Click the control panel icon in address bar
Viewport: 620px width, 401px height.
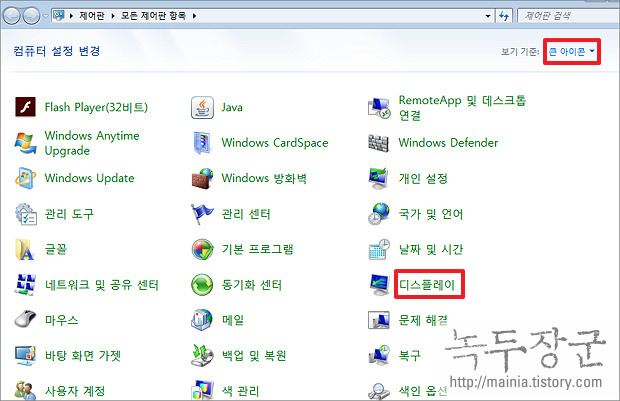(59, 16)
